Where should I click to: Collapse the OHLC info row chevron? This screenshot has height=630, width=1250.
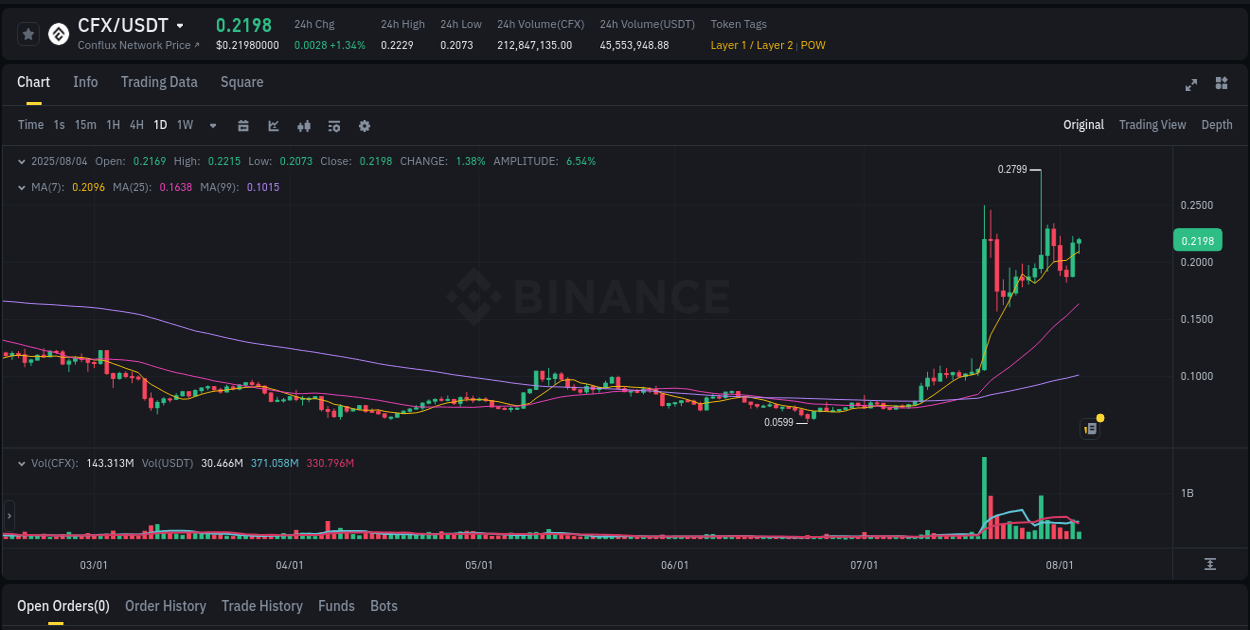pyautogui.click(x=22, y=160)
